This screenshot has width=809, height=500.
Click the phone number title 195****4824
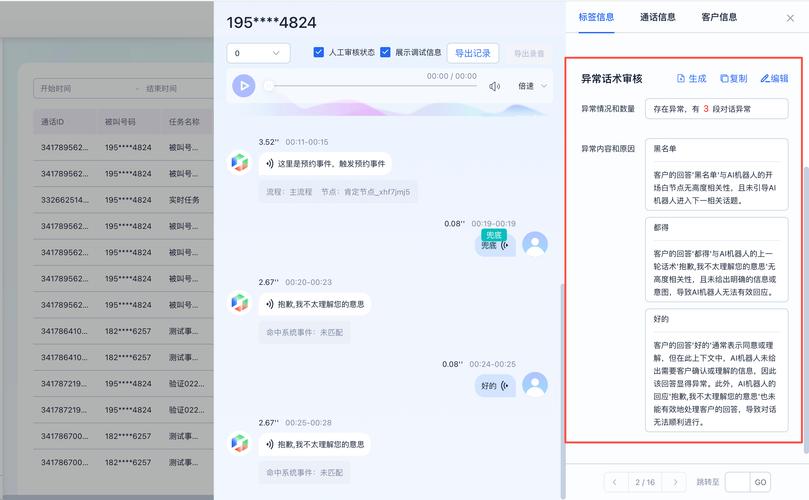(x=271, y=23)
